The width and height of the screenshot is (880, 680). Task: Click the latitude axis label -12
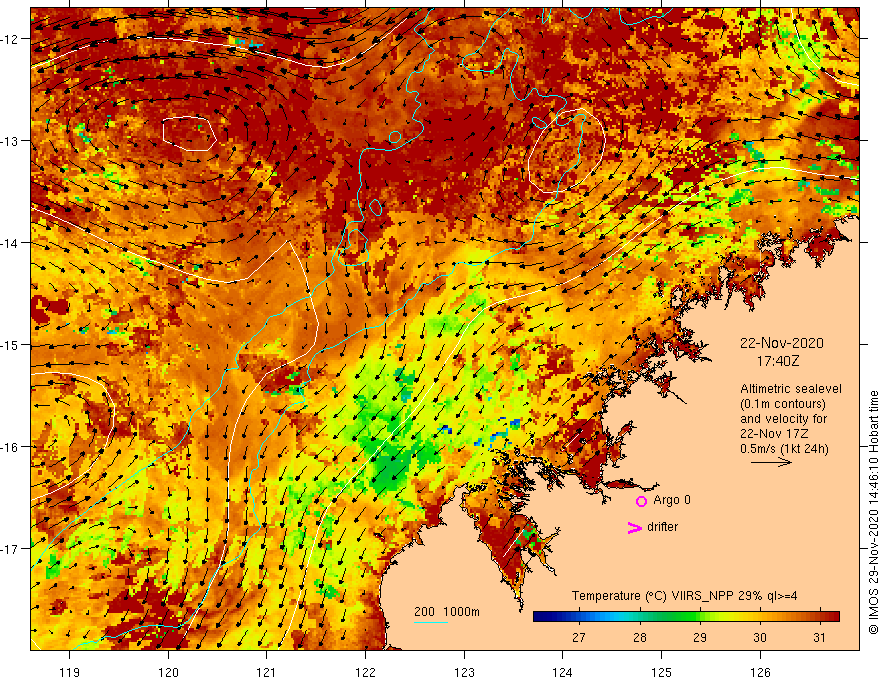click(11, 39)
